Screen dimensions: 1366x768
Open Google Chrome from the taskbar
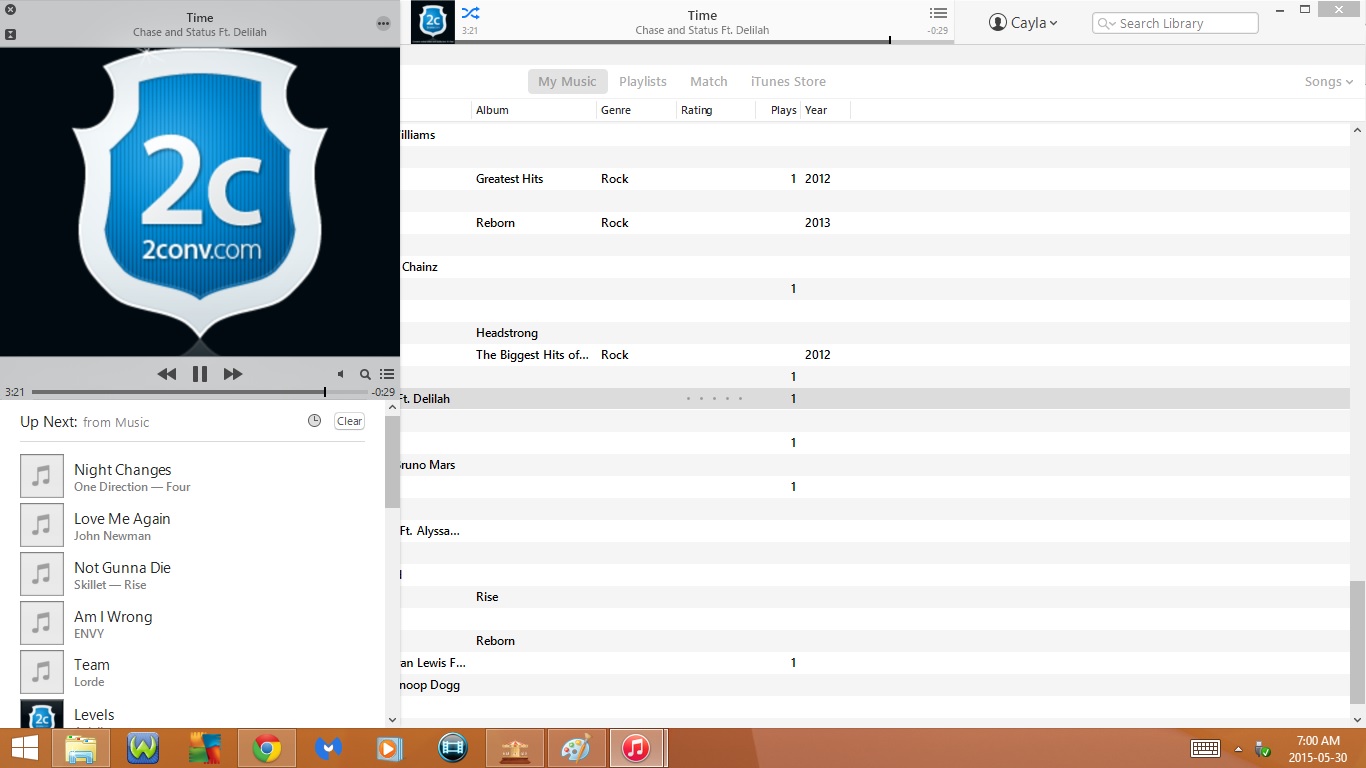click(266, 748)
